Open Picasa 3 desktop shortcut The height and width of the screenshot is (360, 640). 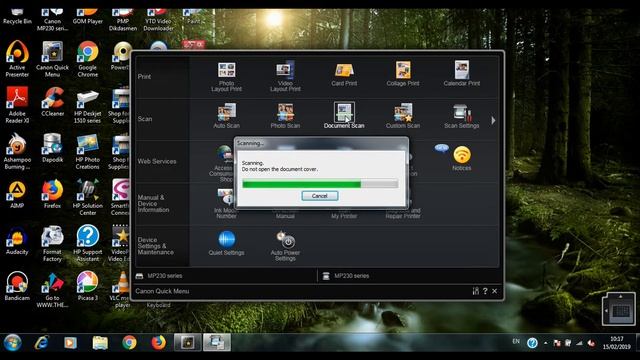click(87, 286)
